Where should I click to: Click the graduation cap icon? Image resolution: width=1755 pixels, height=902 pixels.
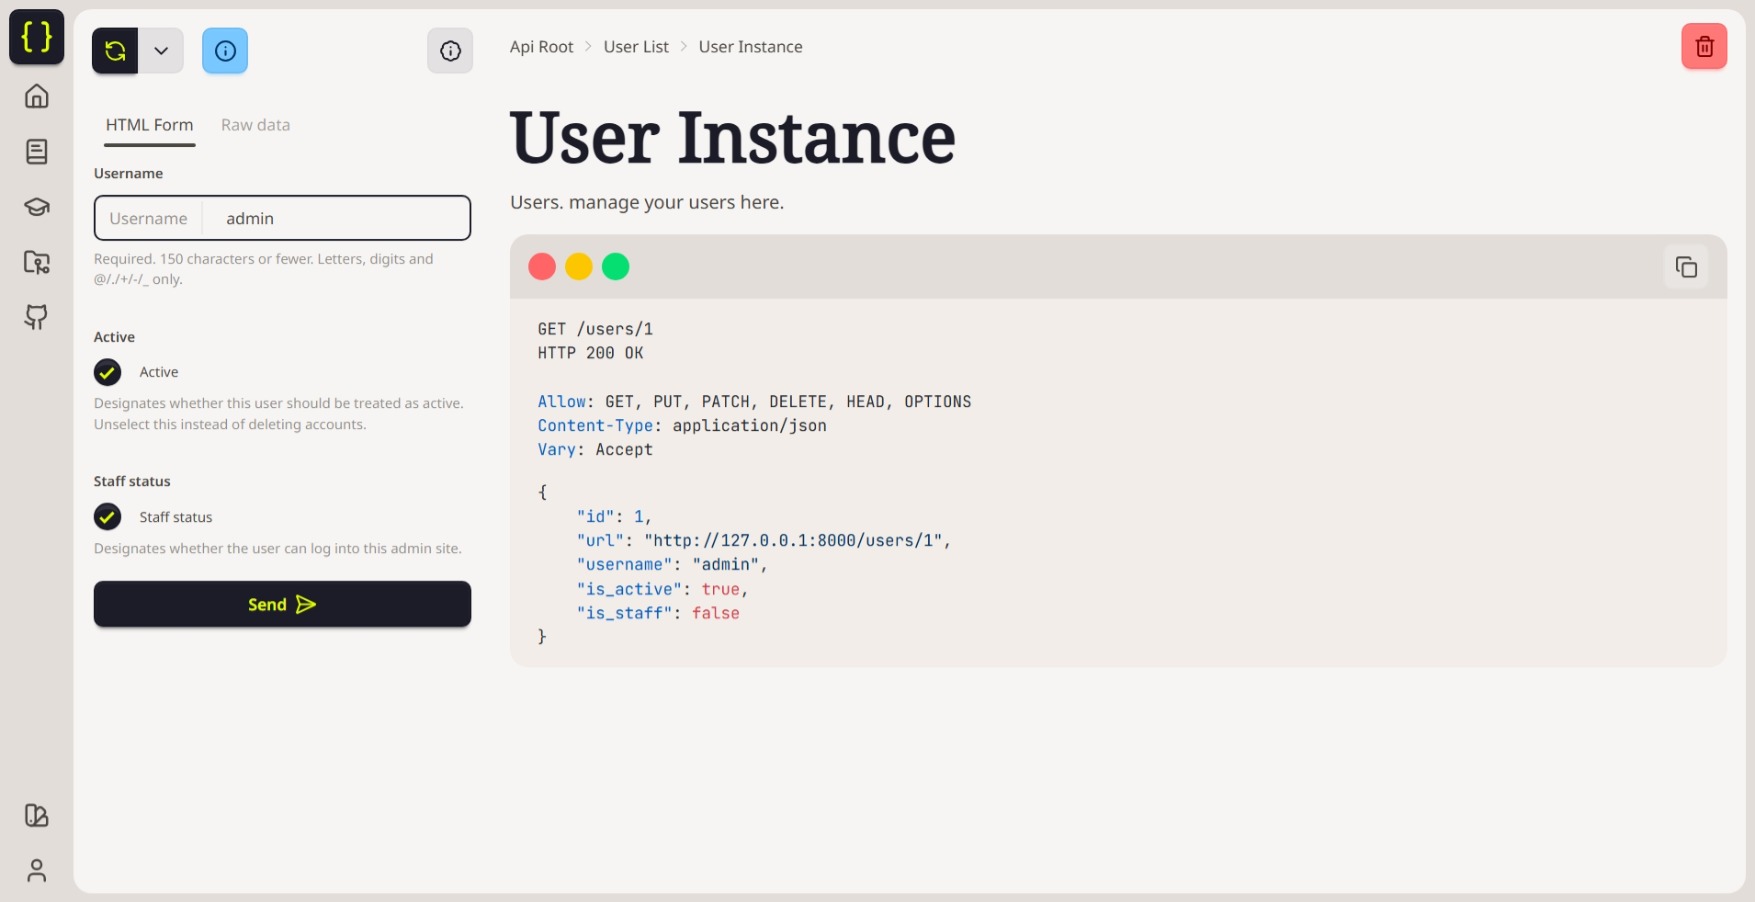point(37,207)
